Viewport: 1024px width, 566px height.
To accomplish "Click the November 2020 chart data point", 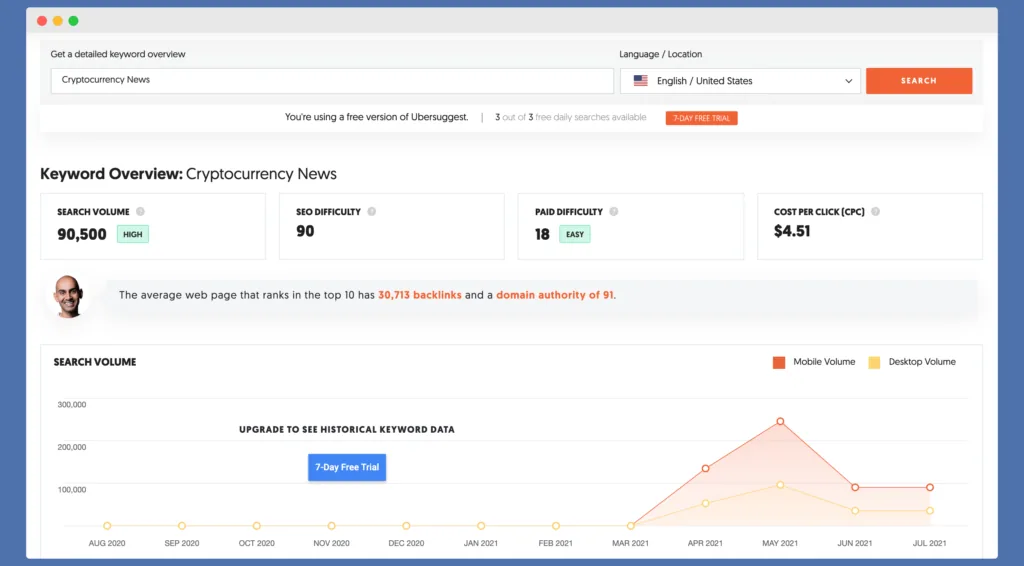I will 332,526.
